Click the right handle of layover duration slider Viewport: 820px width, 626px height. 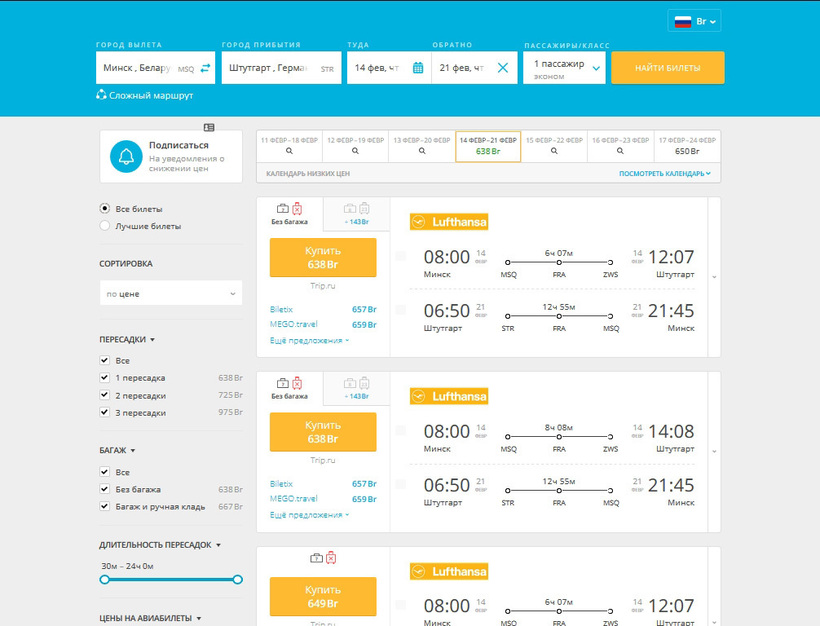(237, 579)
